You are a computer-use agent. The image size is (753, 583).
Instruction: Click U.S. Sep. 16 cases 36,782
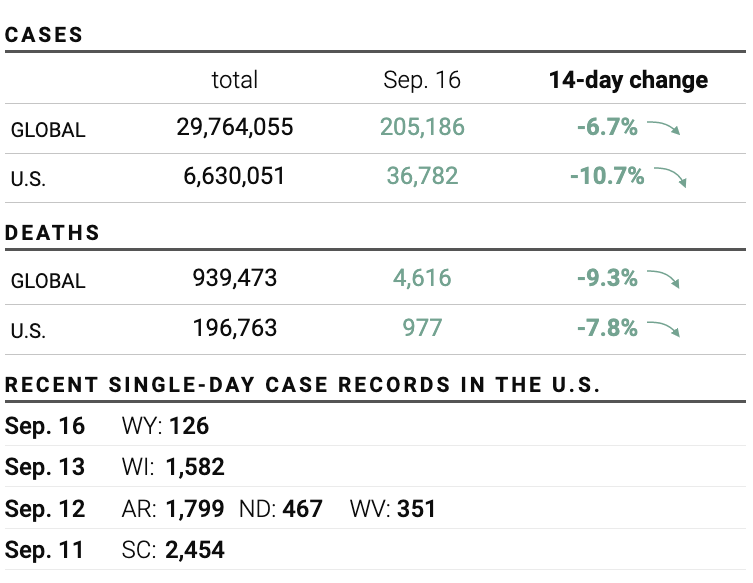pyautogui.click(x=422, y=177)
